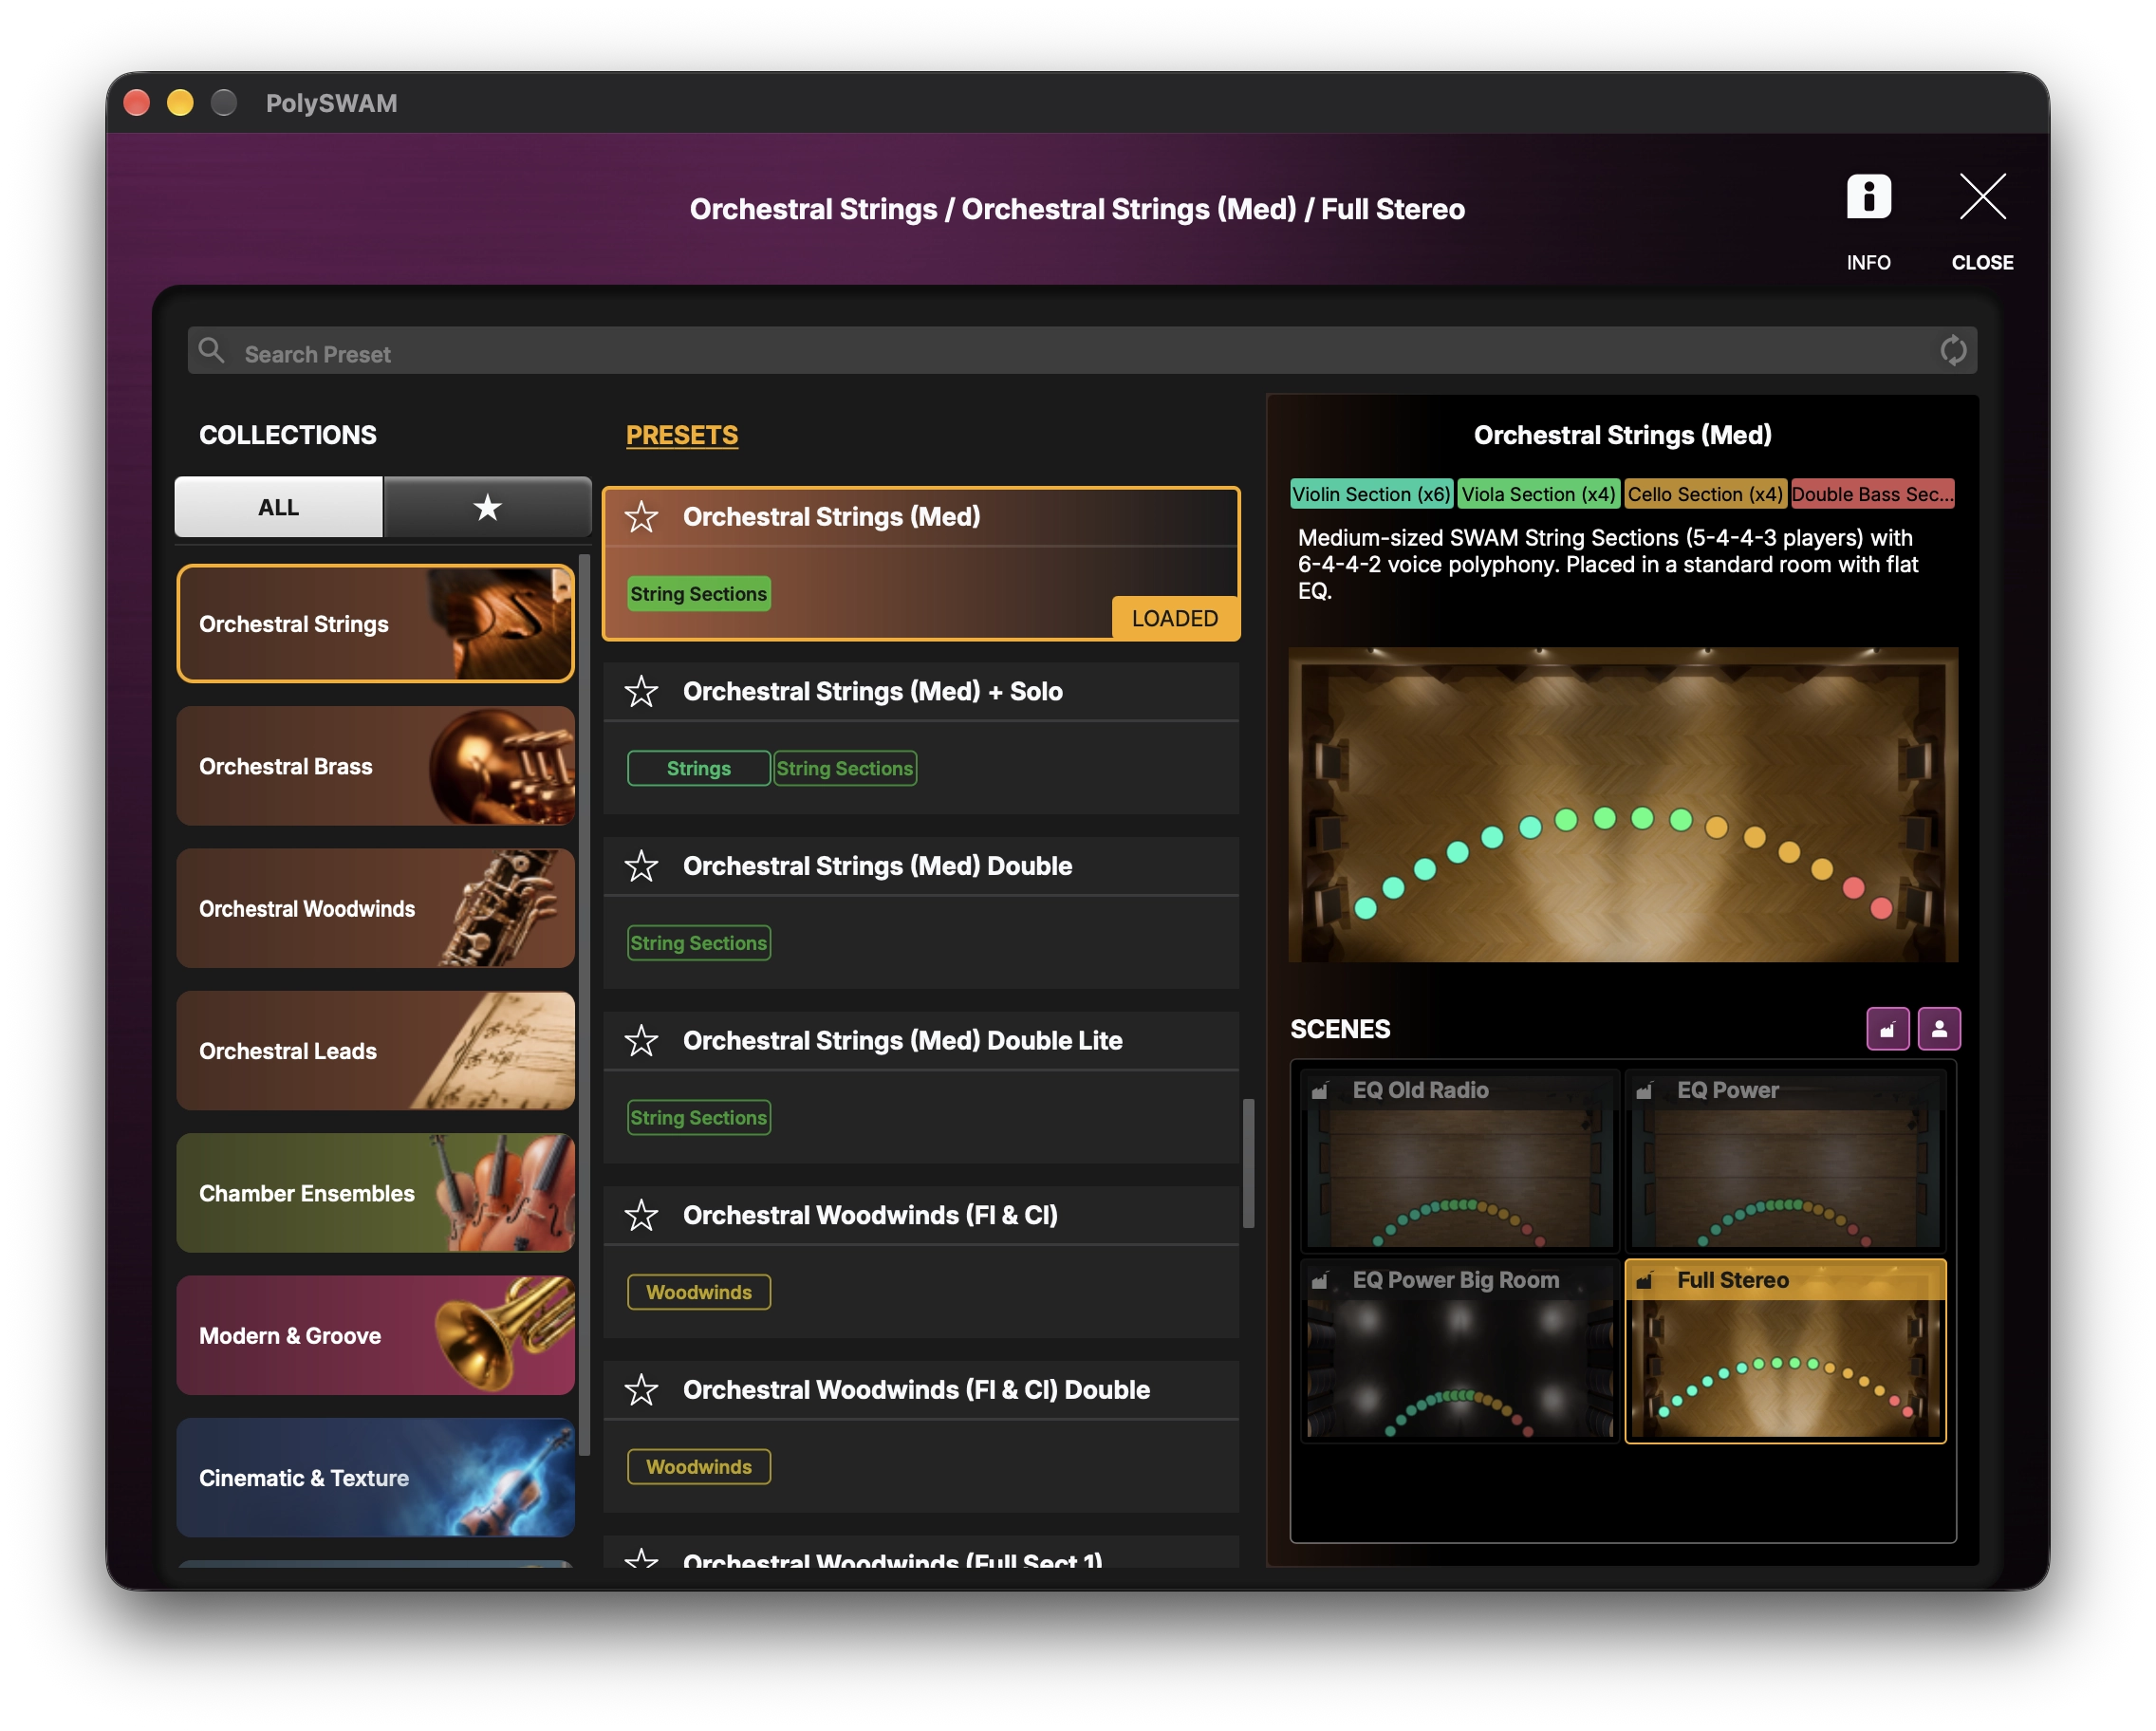Image resolution: width=2156 pixels, height=1731 pixels.
Task: Select the EQ Power scene
Action: coord(1785,1159)
